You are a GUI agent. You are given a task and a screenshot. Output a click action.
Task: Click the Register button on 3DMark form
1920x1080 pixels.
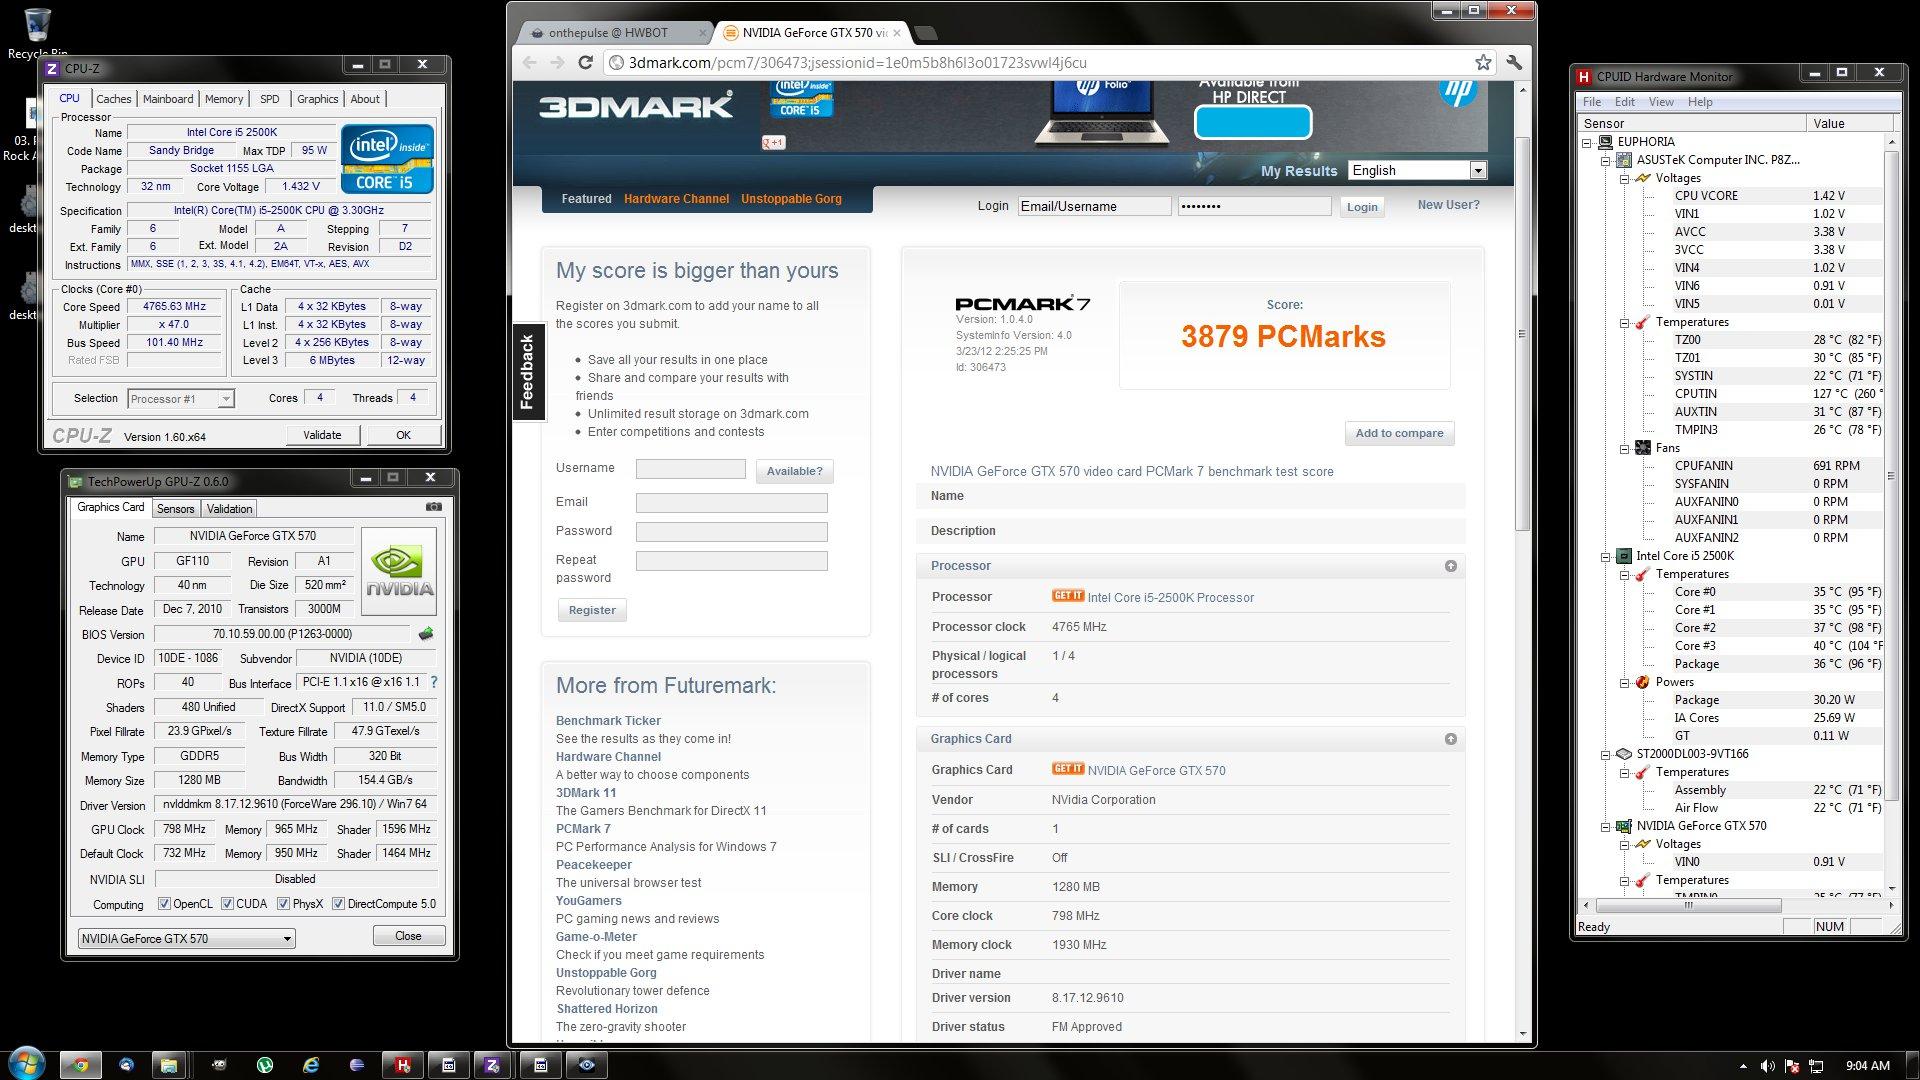592,610
